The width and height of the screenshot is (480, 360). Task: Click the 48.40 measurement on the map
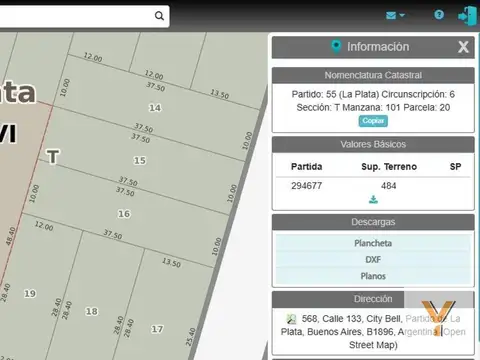tap(10, 236)
